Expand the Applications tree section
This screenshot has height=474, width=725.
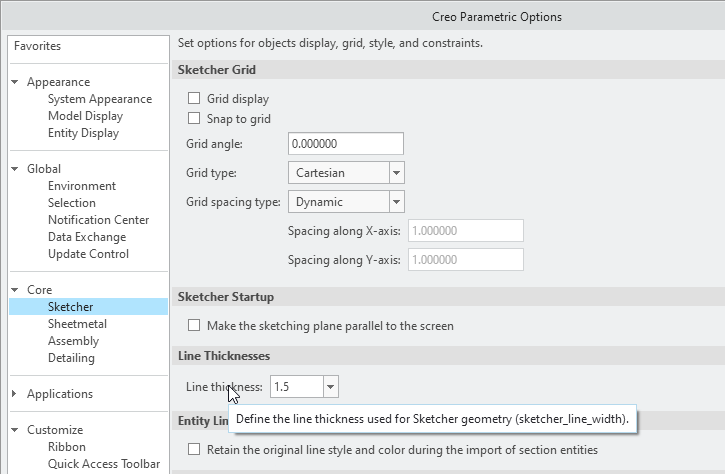pos(15,394)
